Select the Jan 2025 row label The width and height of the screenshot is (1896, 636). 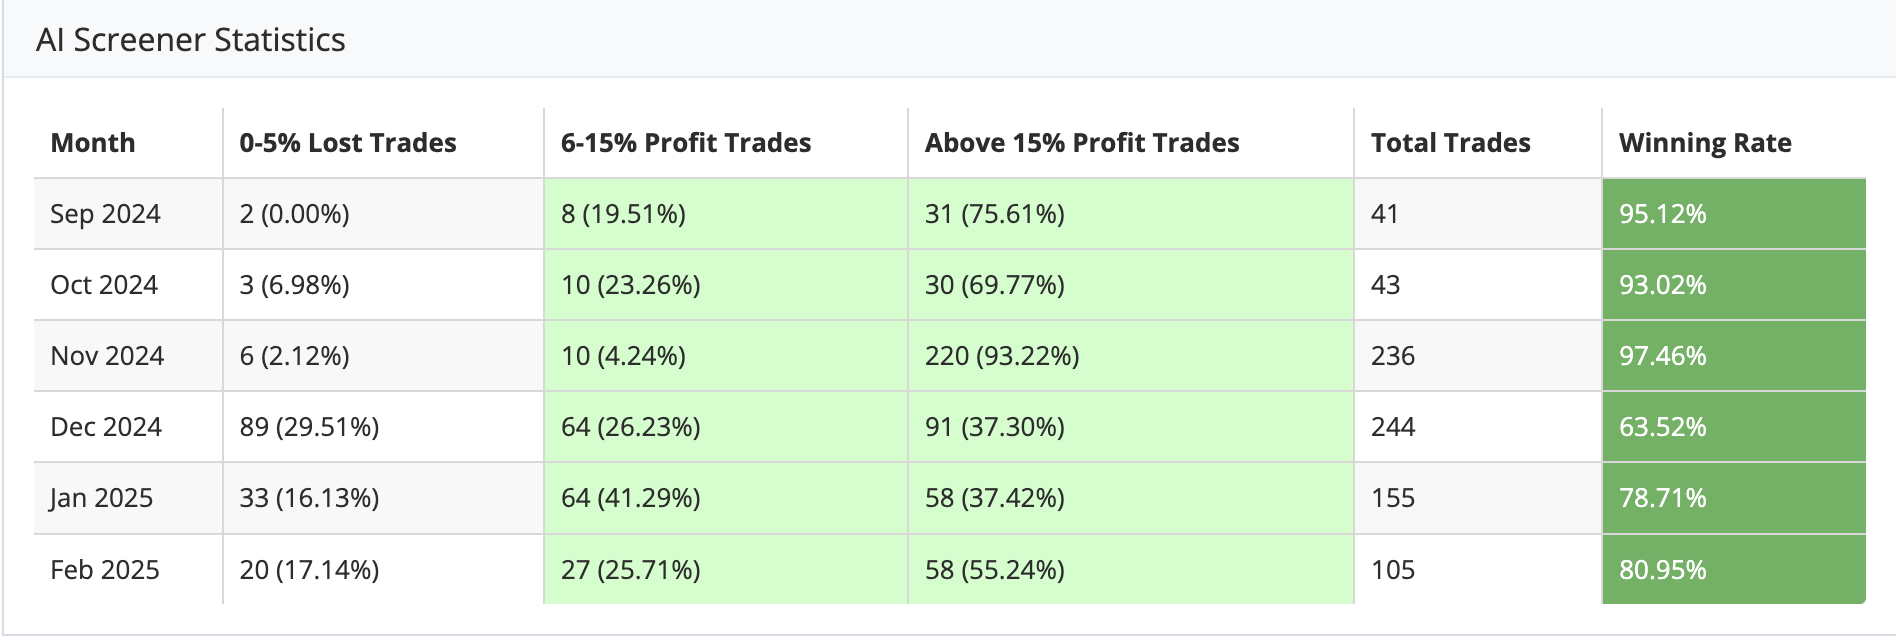(x=101, y=498)
